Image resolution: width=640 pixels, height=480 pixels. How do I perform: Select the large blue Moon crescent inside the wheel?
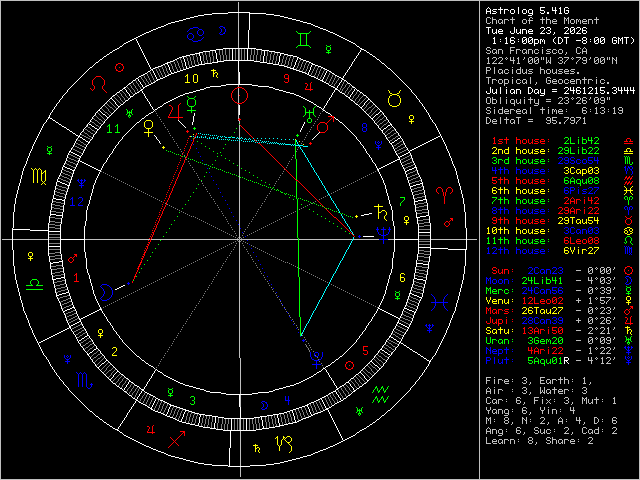click(106, 292)
